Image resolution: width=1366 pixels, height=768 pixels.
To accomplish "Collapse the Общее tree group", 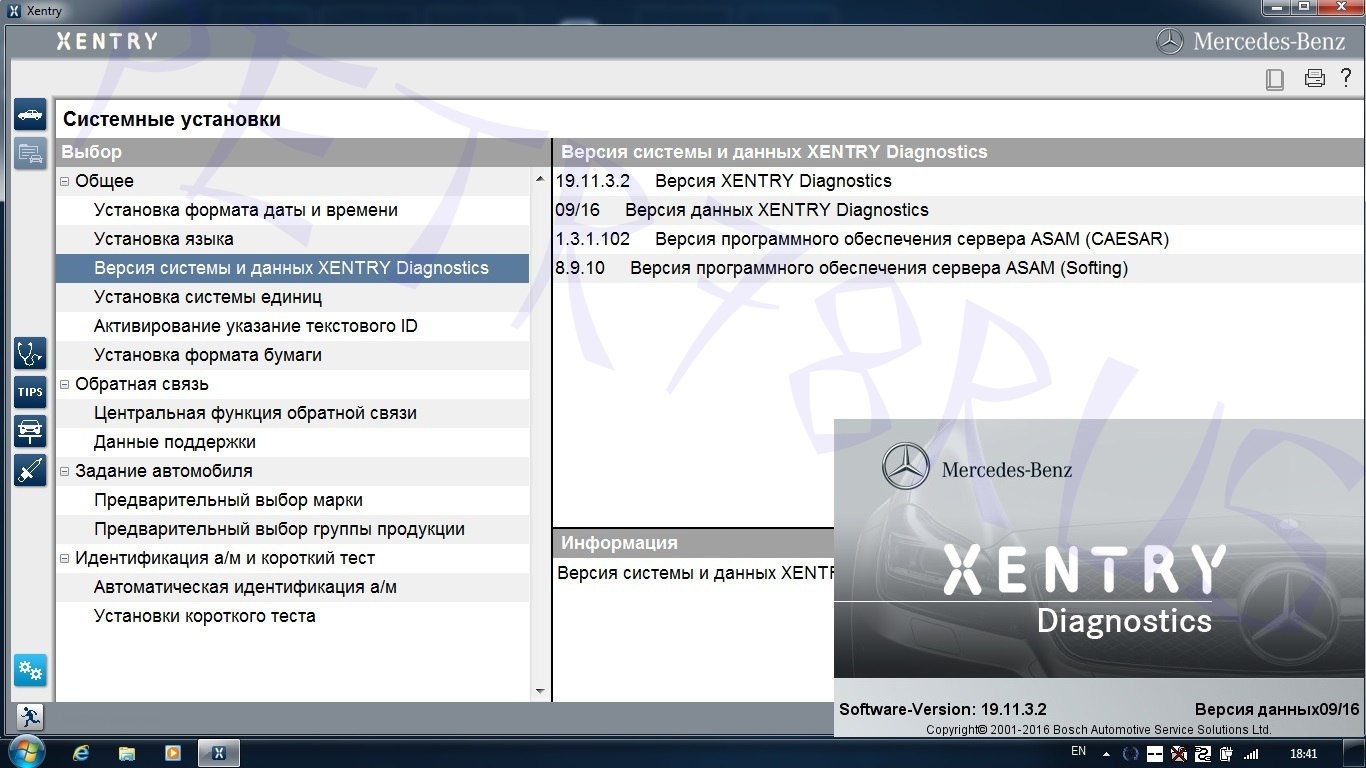I will click(65, 181).
